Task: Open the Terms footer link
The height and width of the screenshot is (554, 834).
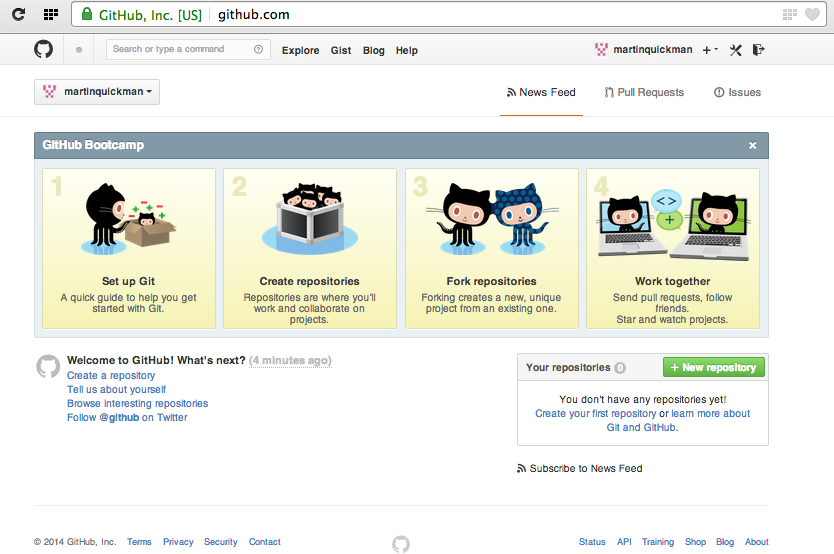Action: click(x=139, y=542)
